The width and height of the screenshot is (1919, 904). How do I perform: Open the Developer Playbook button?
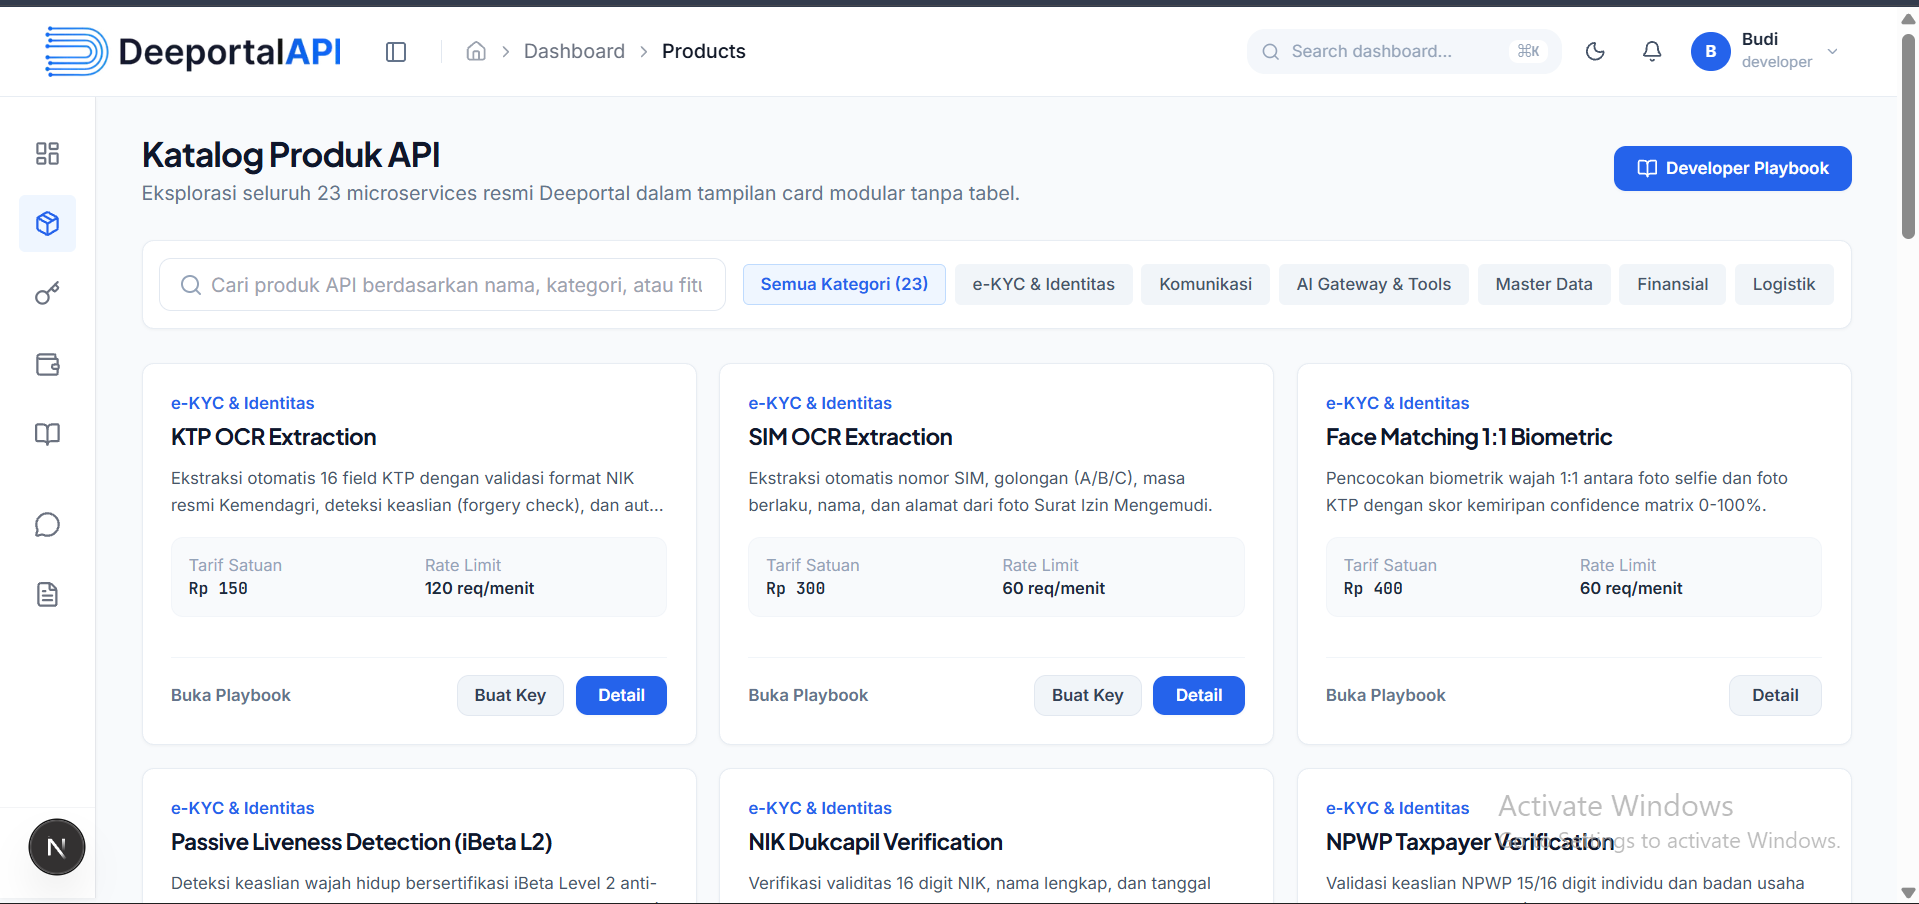pyautogui.click(x=1732, y=168)
